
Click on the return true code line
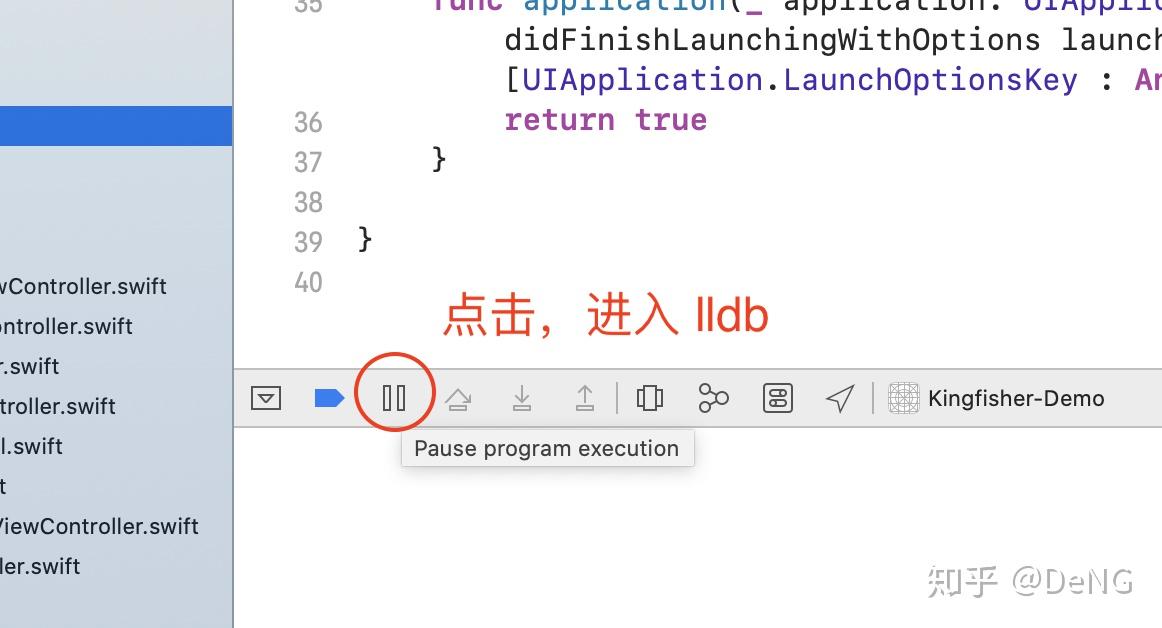605,120
